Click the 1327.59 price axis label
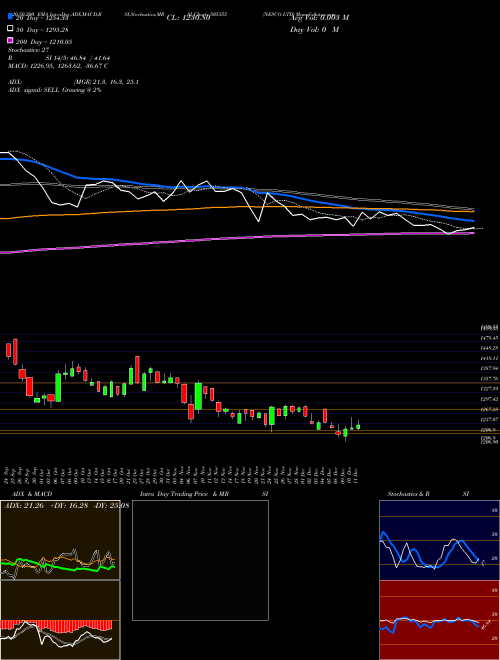500x660 pixels. [489, 389]
